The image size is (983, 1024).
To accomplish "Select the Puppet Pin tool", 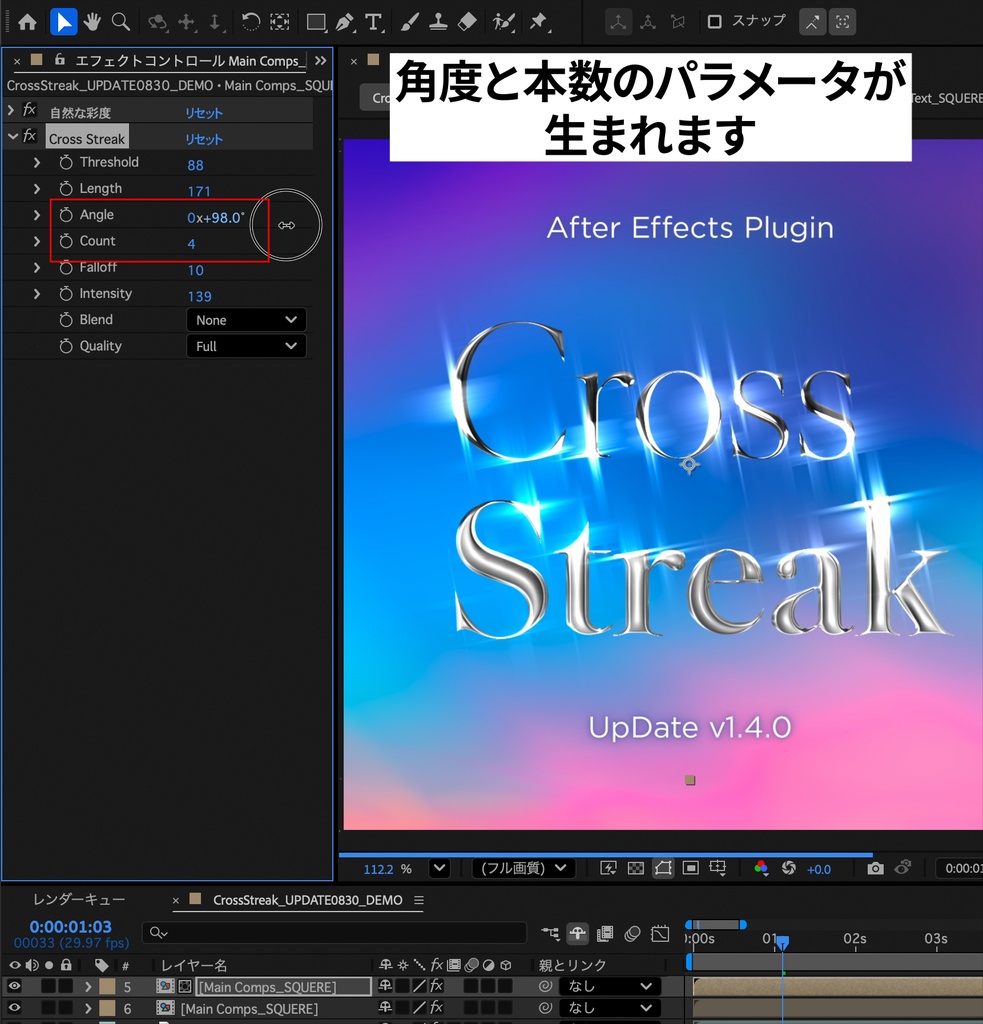I will pyautogui.click(x=539, y=22).
